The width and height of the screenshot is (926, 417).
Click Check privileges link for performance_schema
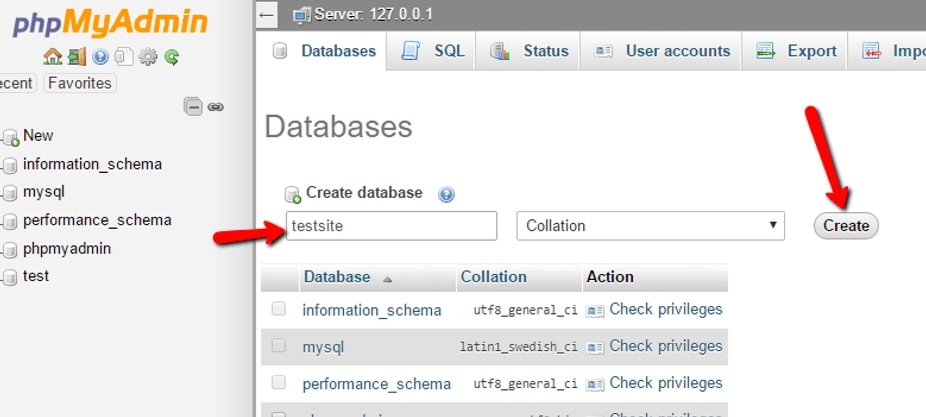point(666,383)
